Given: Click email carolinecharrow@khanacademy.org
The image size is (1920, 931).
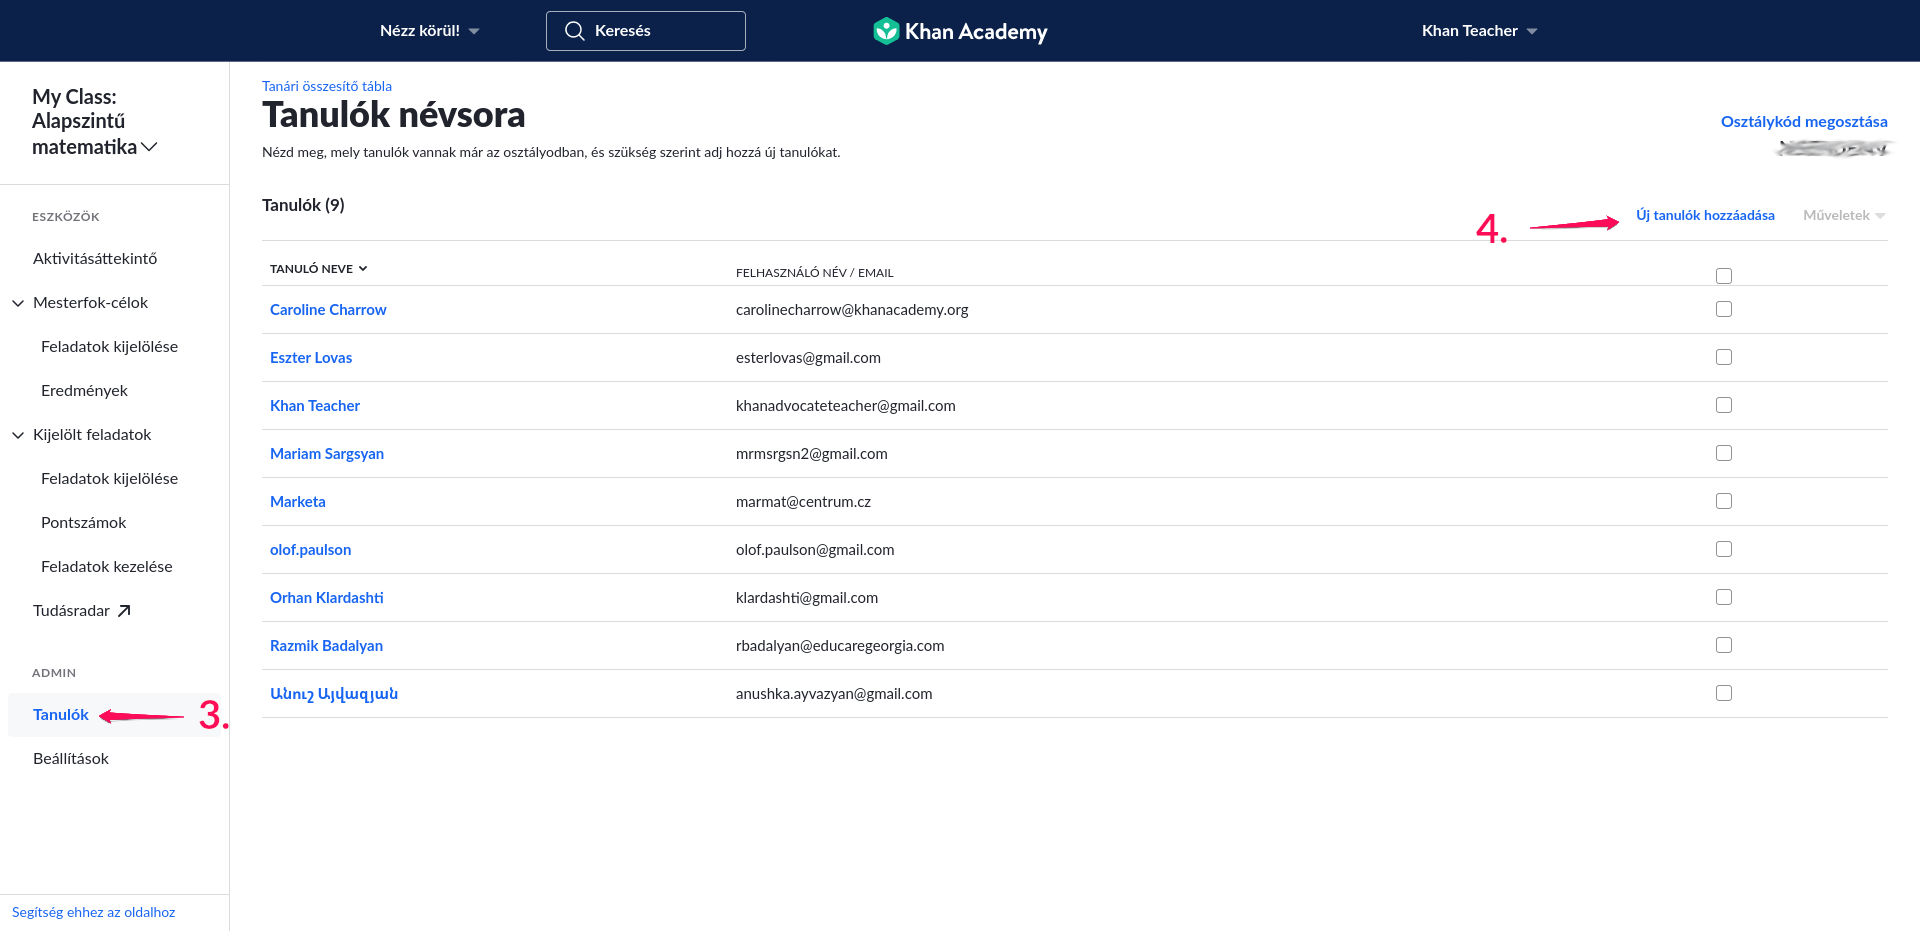Looking at the screenshot, I should (x=852, y=310).
